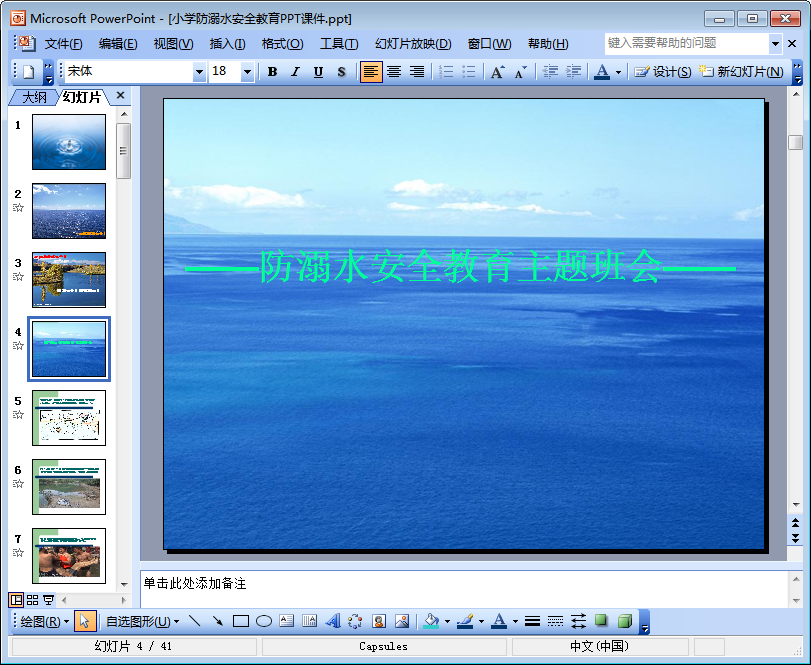
Task: Select Center alignment
Action: click(x=394, y=72)
